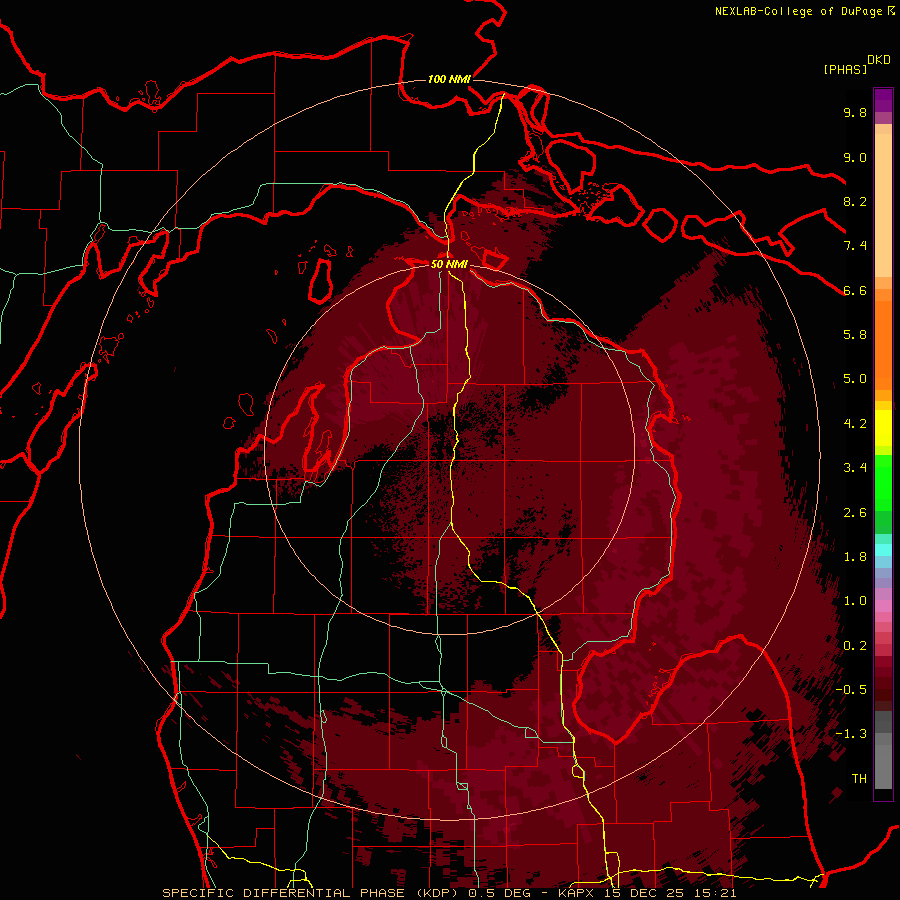Click the 1.0 value on color scale

855,601
